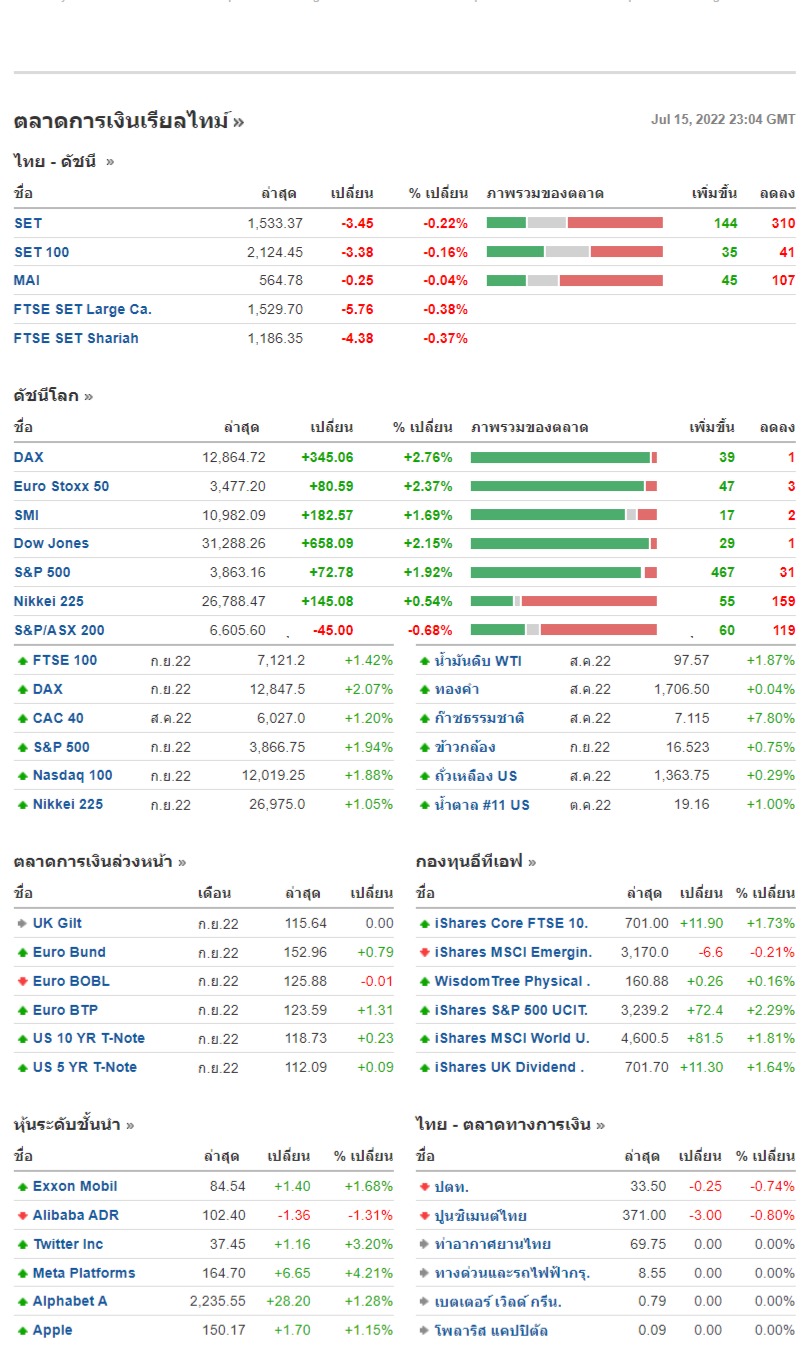Click the arrow icon beside US 5 YR T-Note
Screen dimensions: 806x1350
[x=23, y=1068]
